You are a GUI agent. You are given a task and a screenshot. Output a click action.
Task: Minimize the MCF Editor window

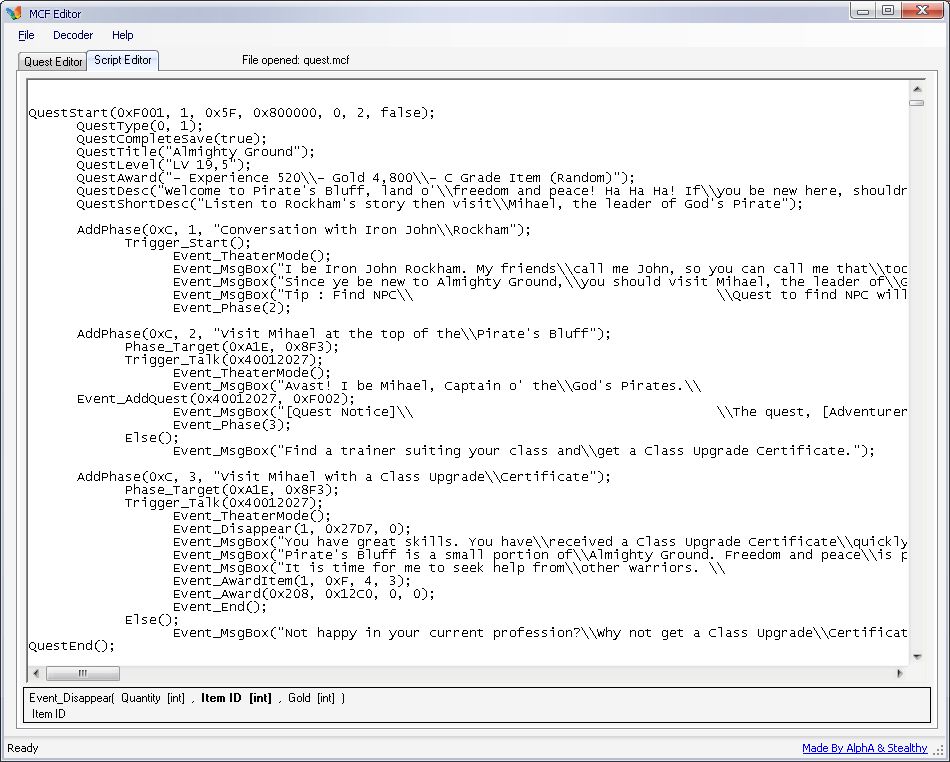coord(863,11)
